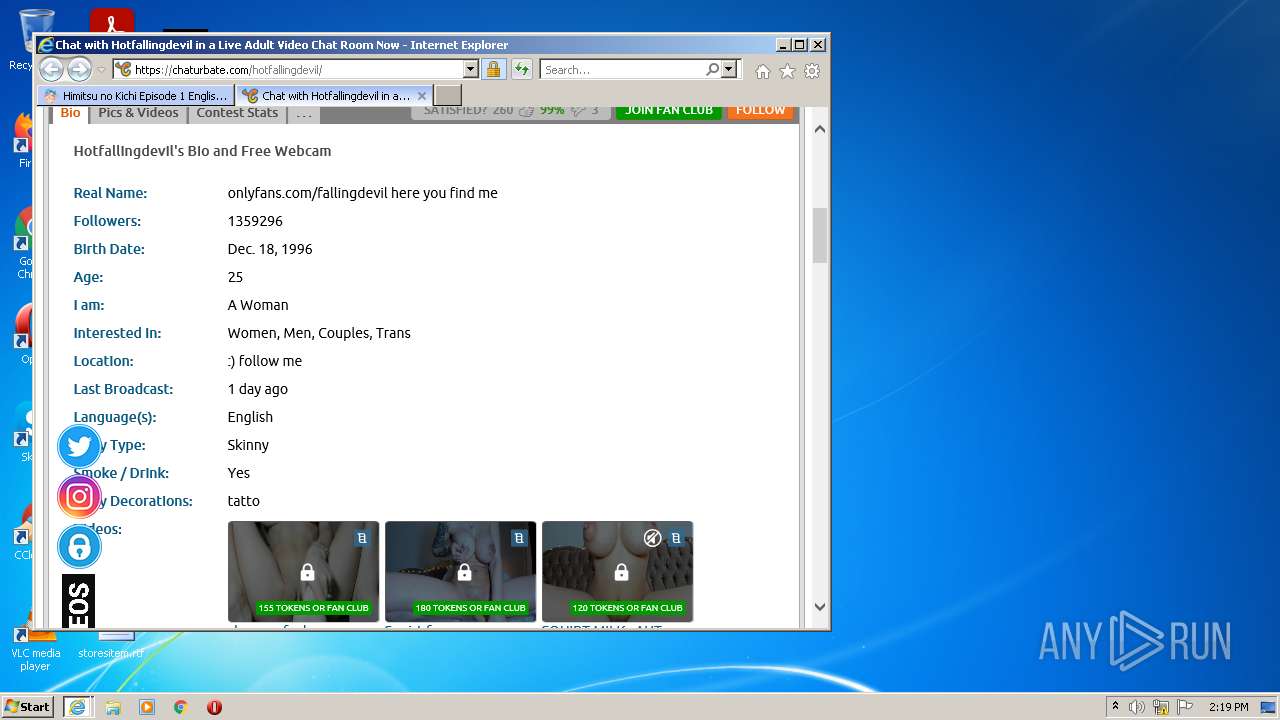Close the Chat with Hotfallingdevil tab
Viewport: 1280px width, 720px height.
422,96
